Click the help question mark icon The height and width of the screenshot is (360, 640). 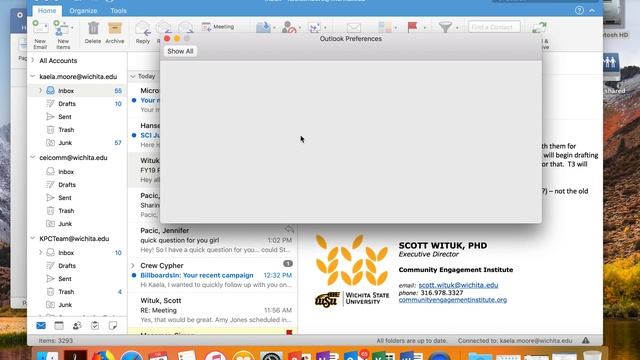[x=579, y=11]
